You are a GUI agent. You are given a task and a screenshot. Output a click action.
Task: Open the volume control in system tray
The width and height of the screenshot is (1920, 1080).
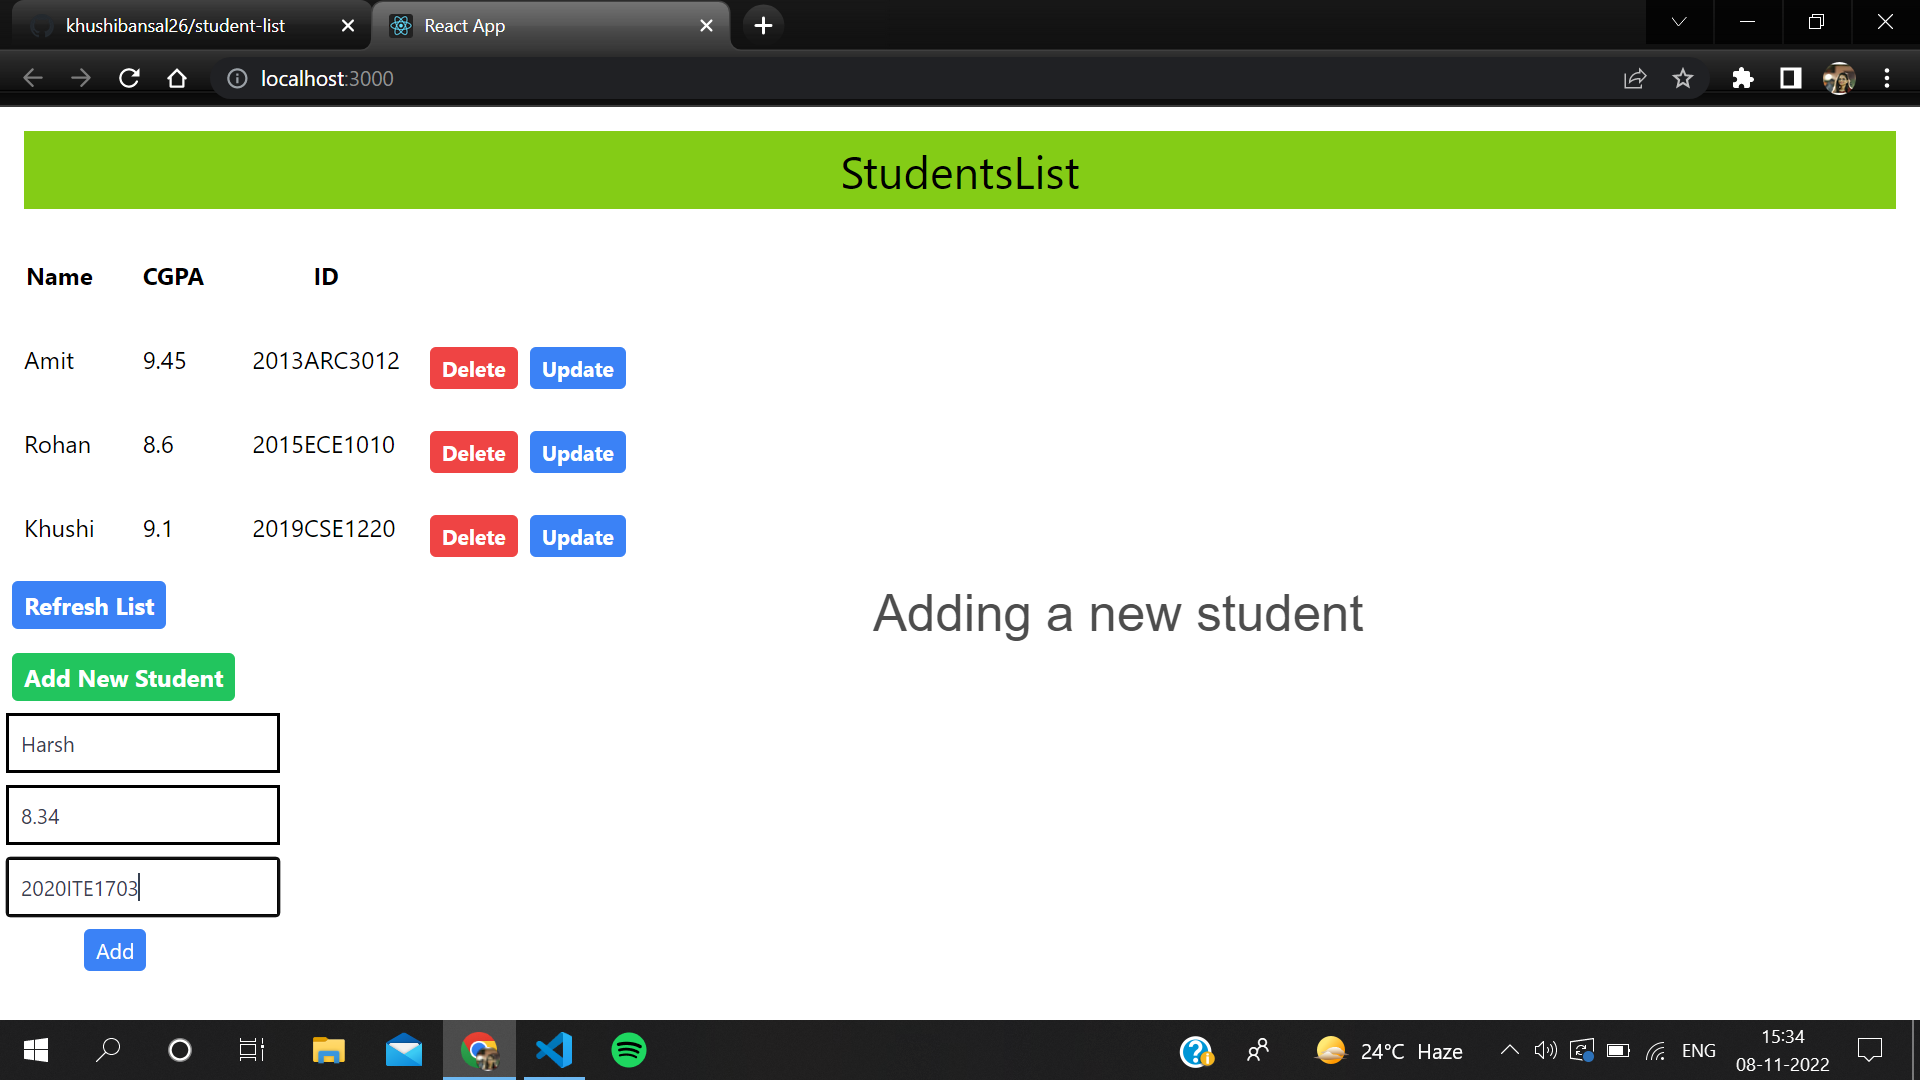tap(1546, 1050)
